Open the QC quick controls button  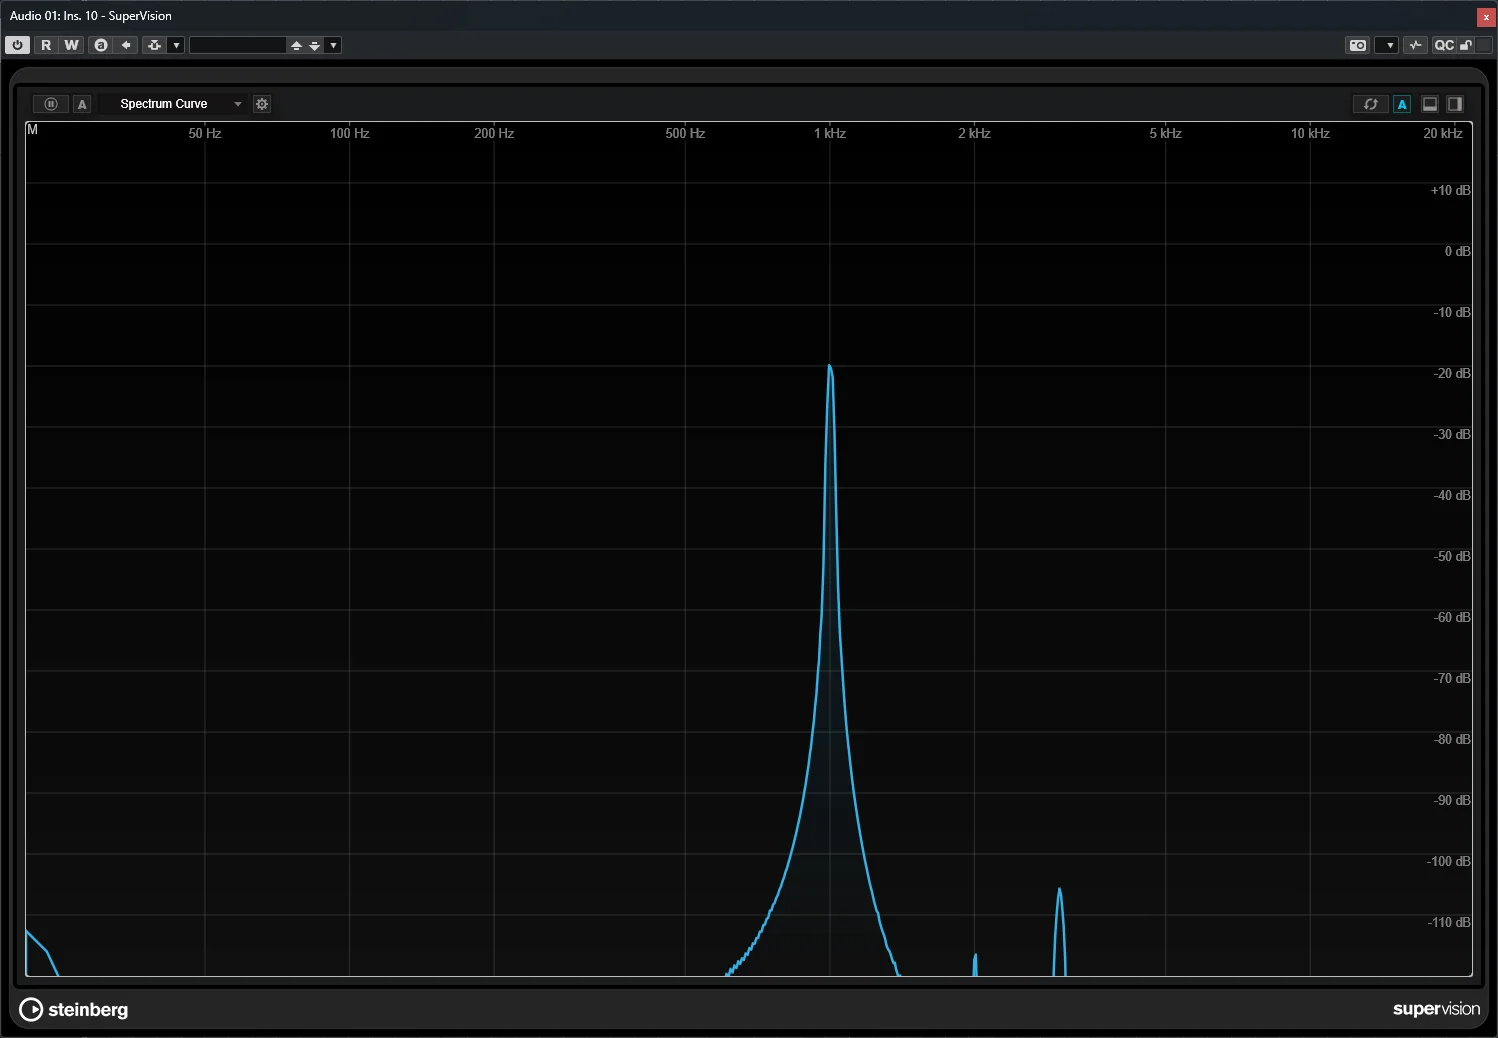(x=1444, y=45)
